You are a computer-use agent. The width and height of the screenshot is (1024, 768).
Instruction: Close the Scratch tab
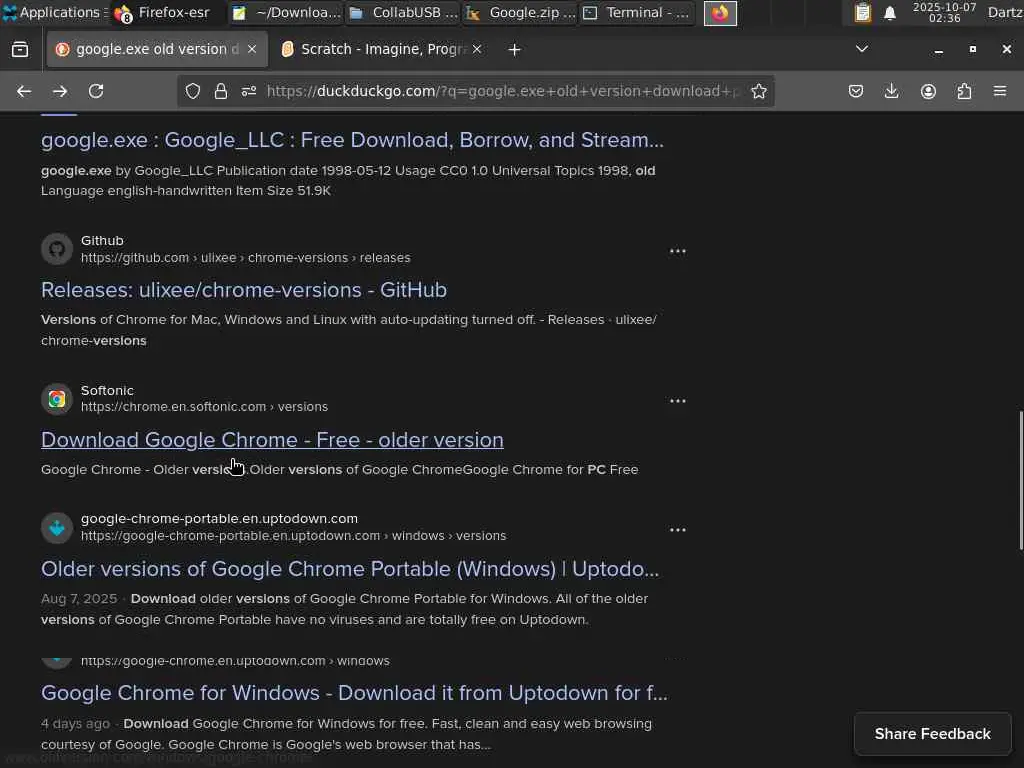pyautogui.click(x=477, y=50)
